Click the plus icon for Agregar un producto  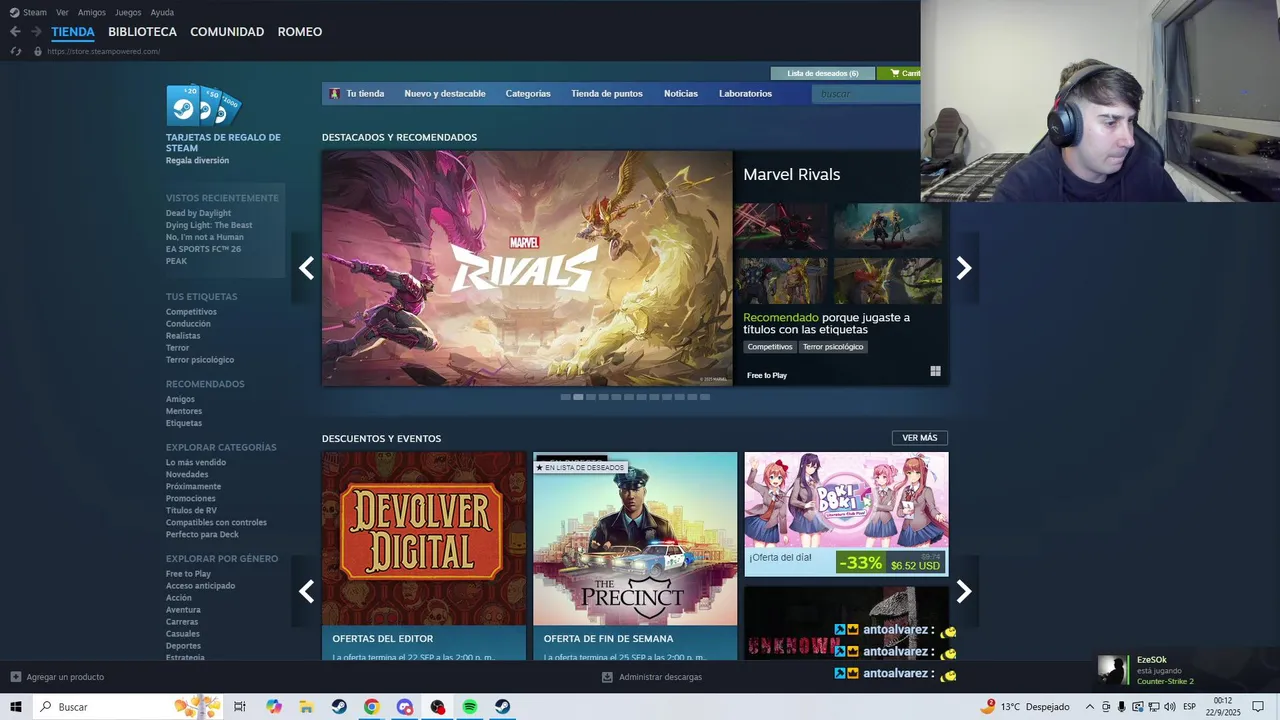pyautogui.click(x=15, y=677)
